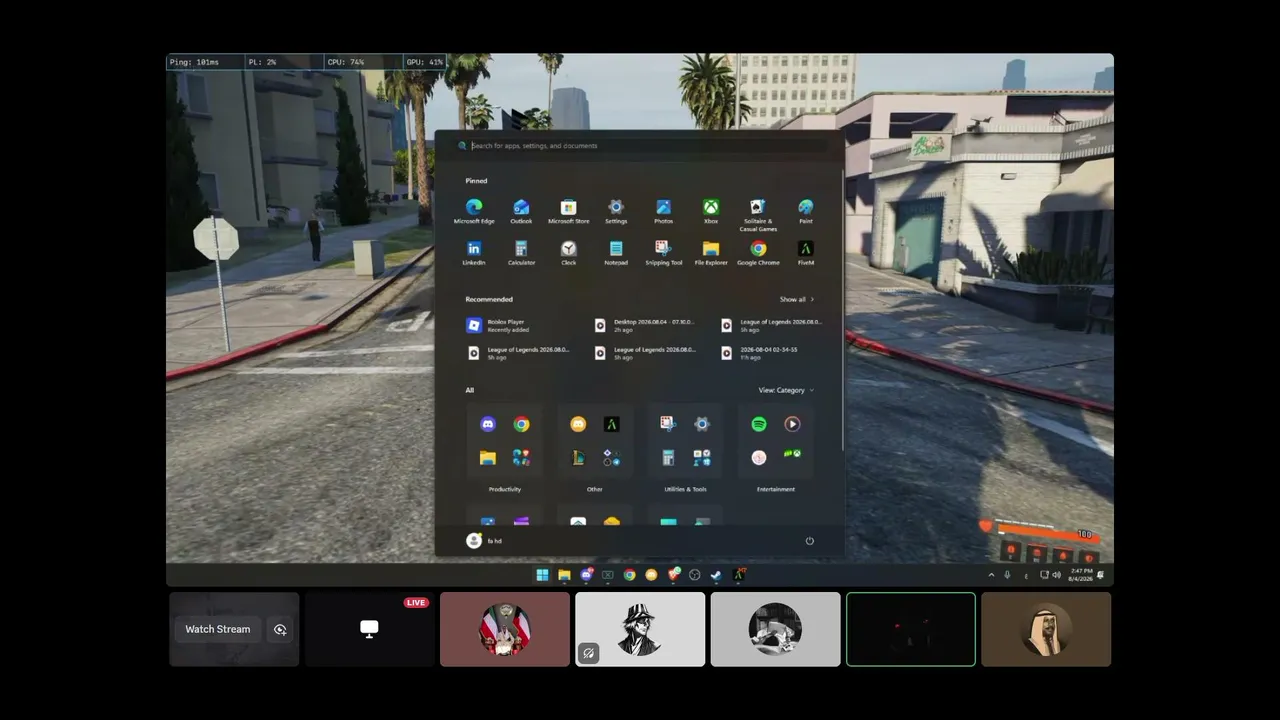Select the participant tile with hat-wearing avatar

pyautogui.click(x=640, y=629)
